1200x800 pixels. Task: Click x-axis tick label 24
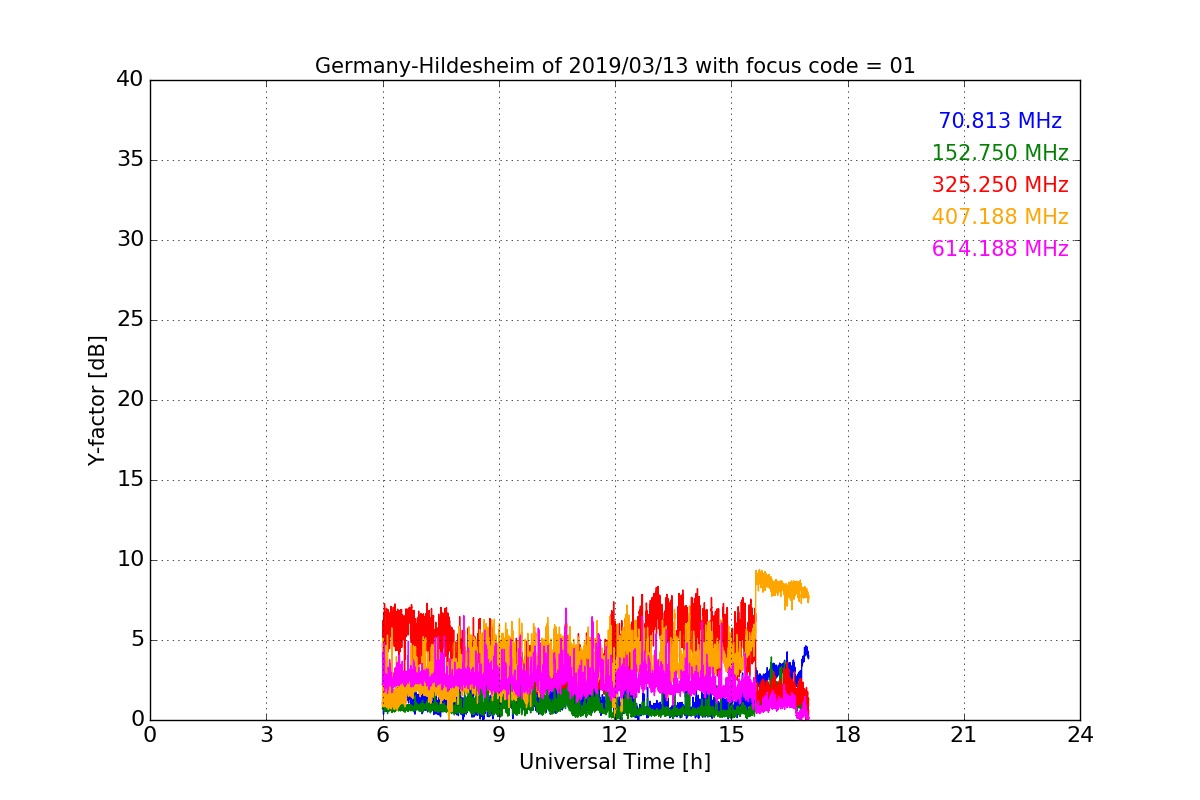(1080, 734)
